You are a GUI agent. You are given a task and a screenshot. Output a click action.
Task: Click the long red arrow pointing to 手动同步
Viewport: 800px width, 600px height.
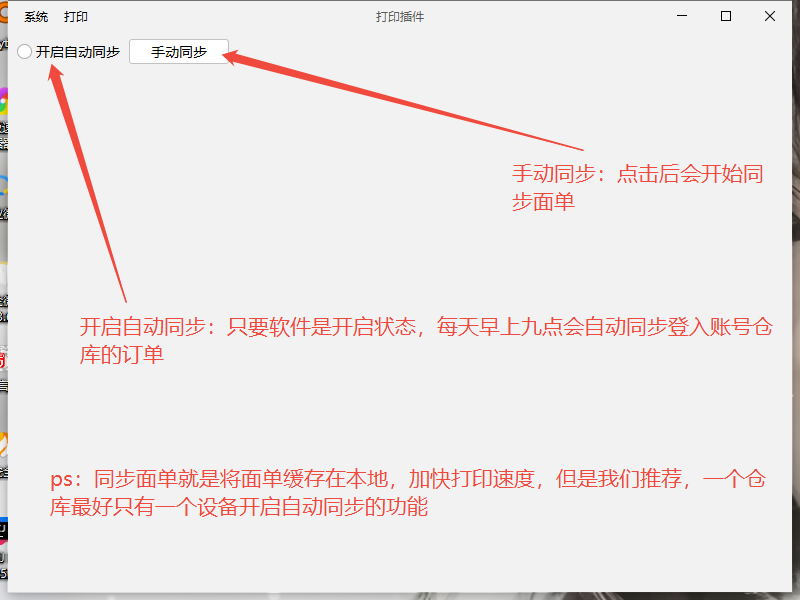[400, 100]
